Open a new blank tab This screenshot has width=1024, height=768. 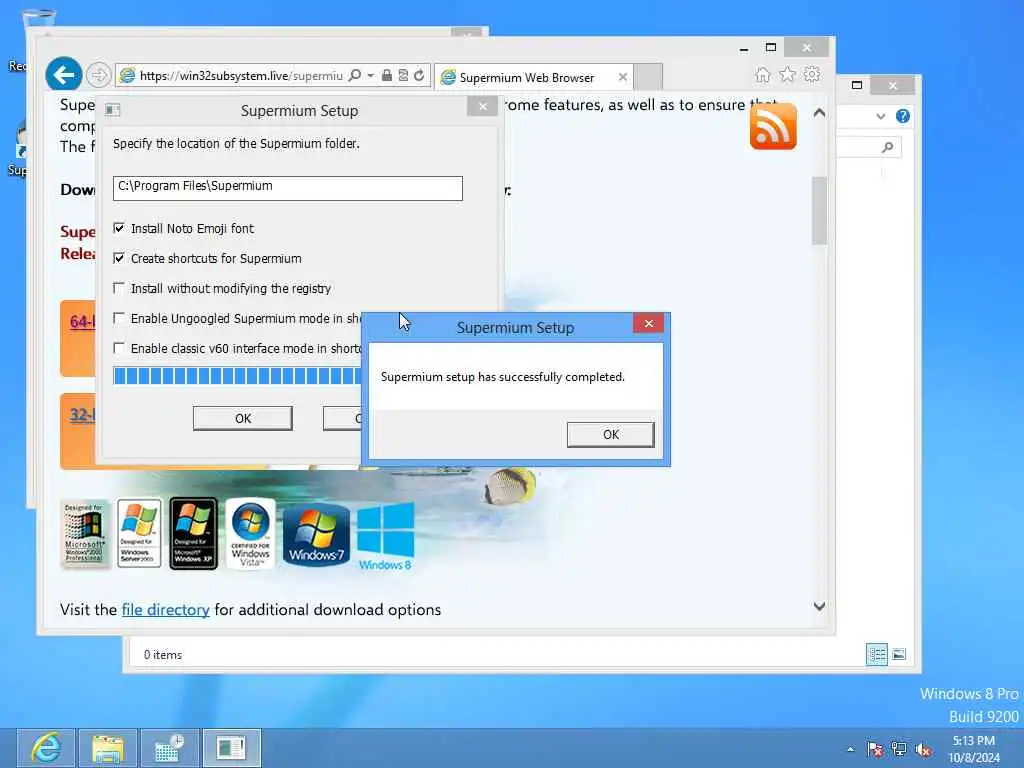pos(648,77)
